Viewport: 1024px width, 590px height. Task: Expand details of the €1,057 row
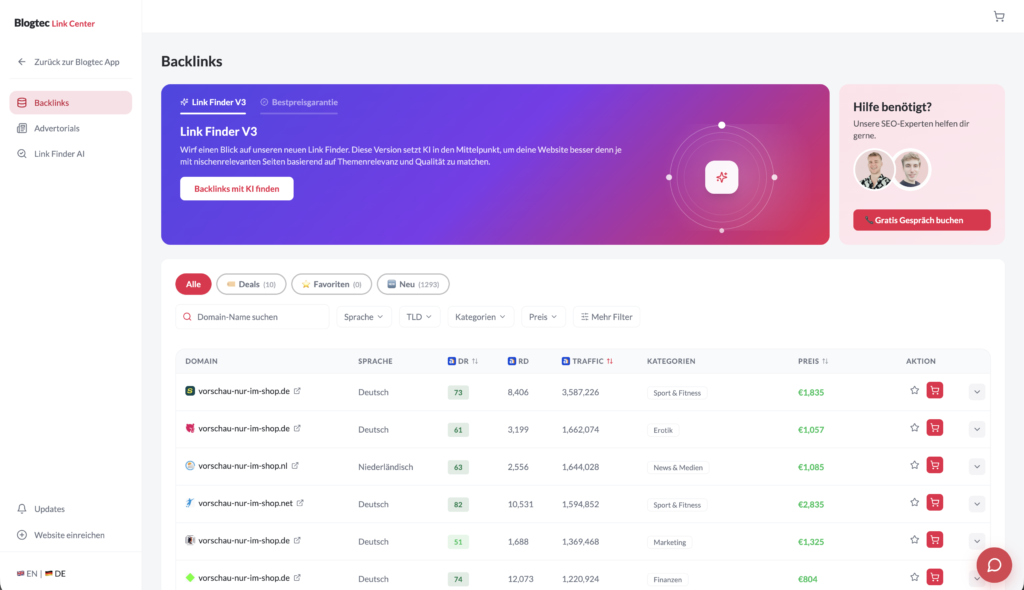tap(977, 429)
